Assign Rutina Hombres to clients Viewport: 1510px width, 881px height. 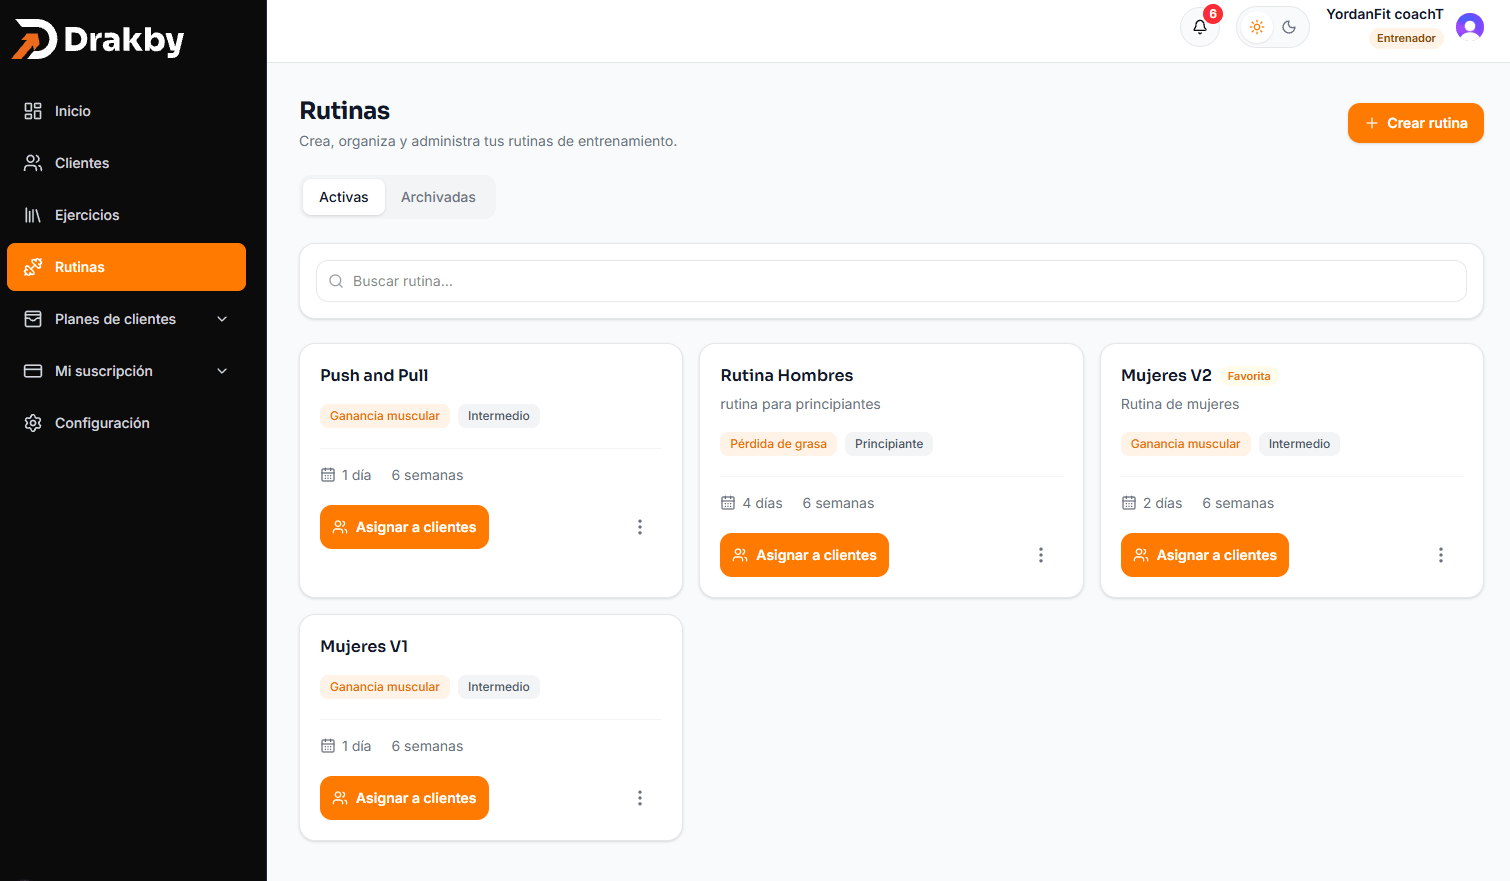coord(804,555)
